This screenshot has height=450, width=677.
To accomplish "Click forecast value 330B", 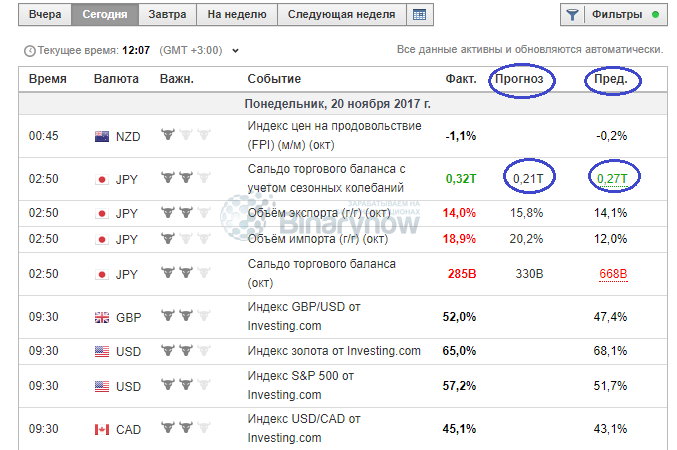I will 529,274.
